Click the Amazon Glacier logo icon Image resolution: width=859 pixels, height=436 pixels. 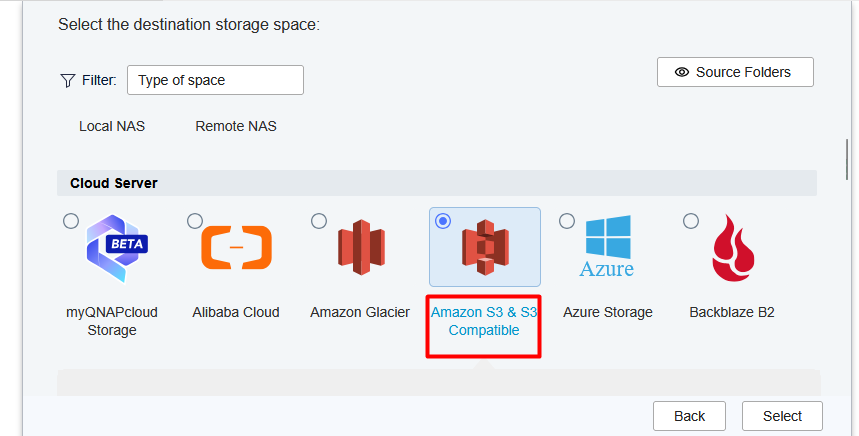[x=361, y=247]
